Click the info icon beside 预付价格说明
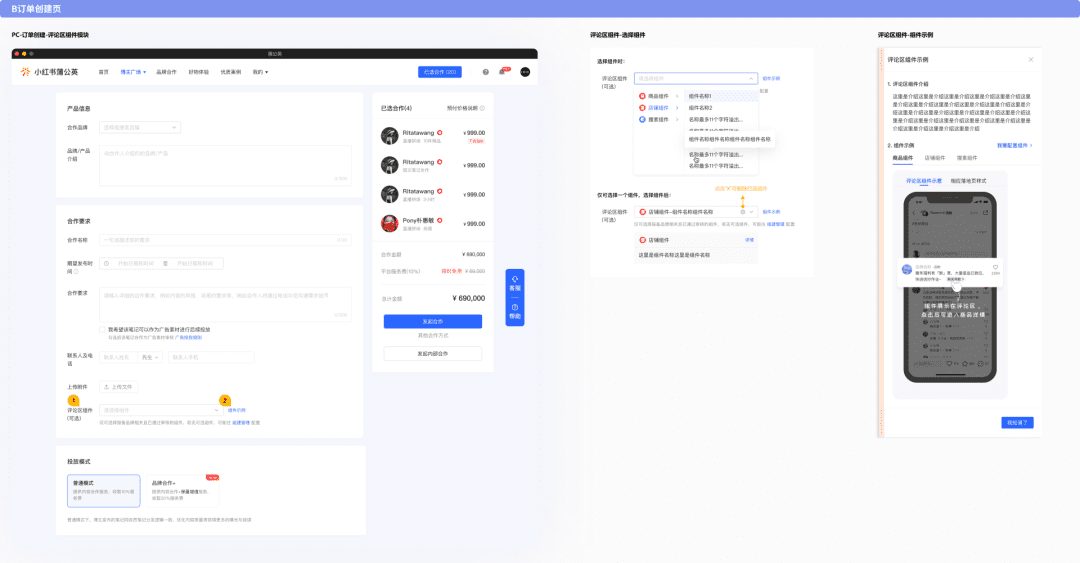The image size is (1080, 563). click(x=482, y=108)
